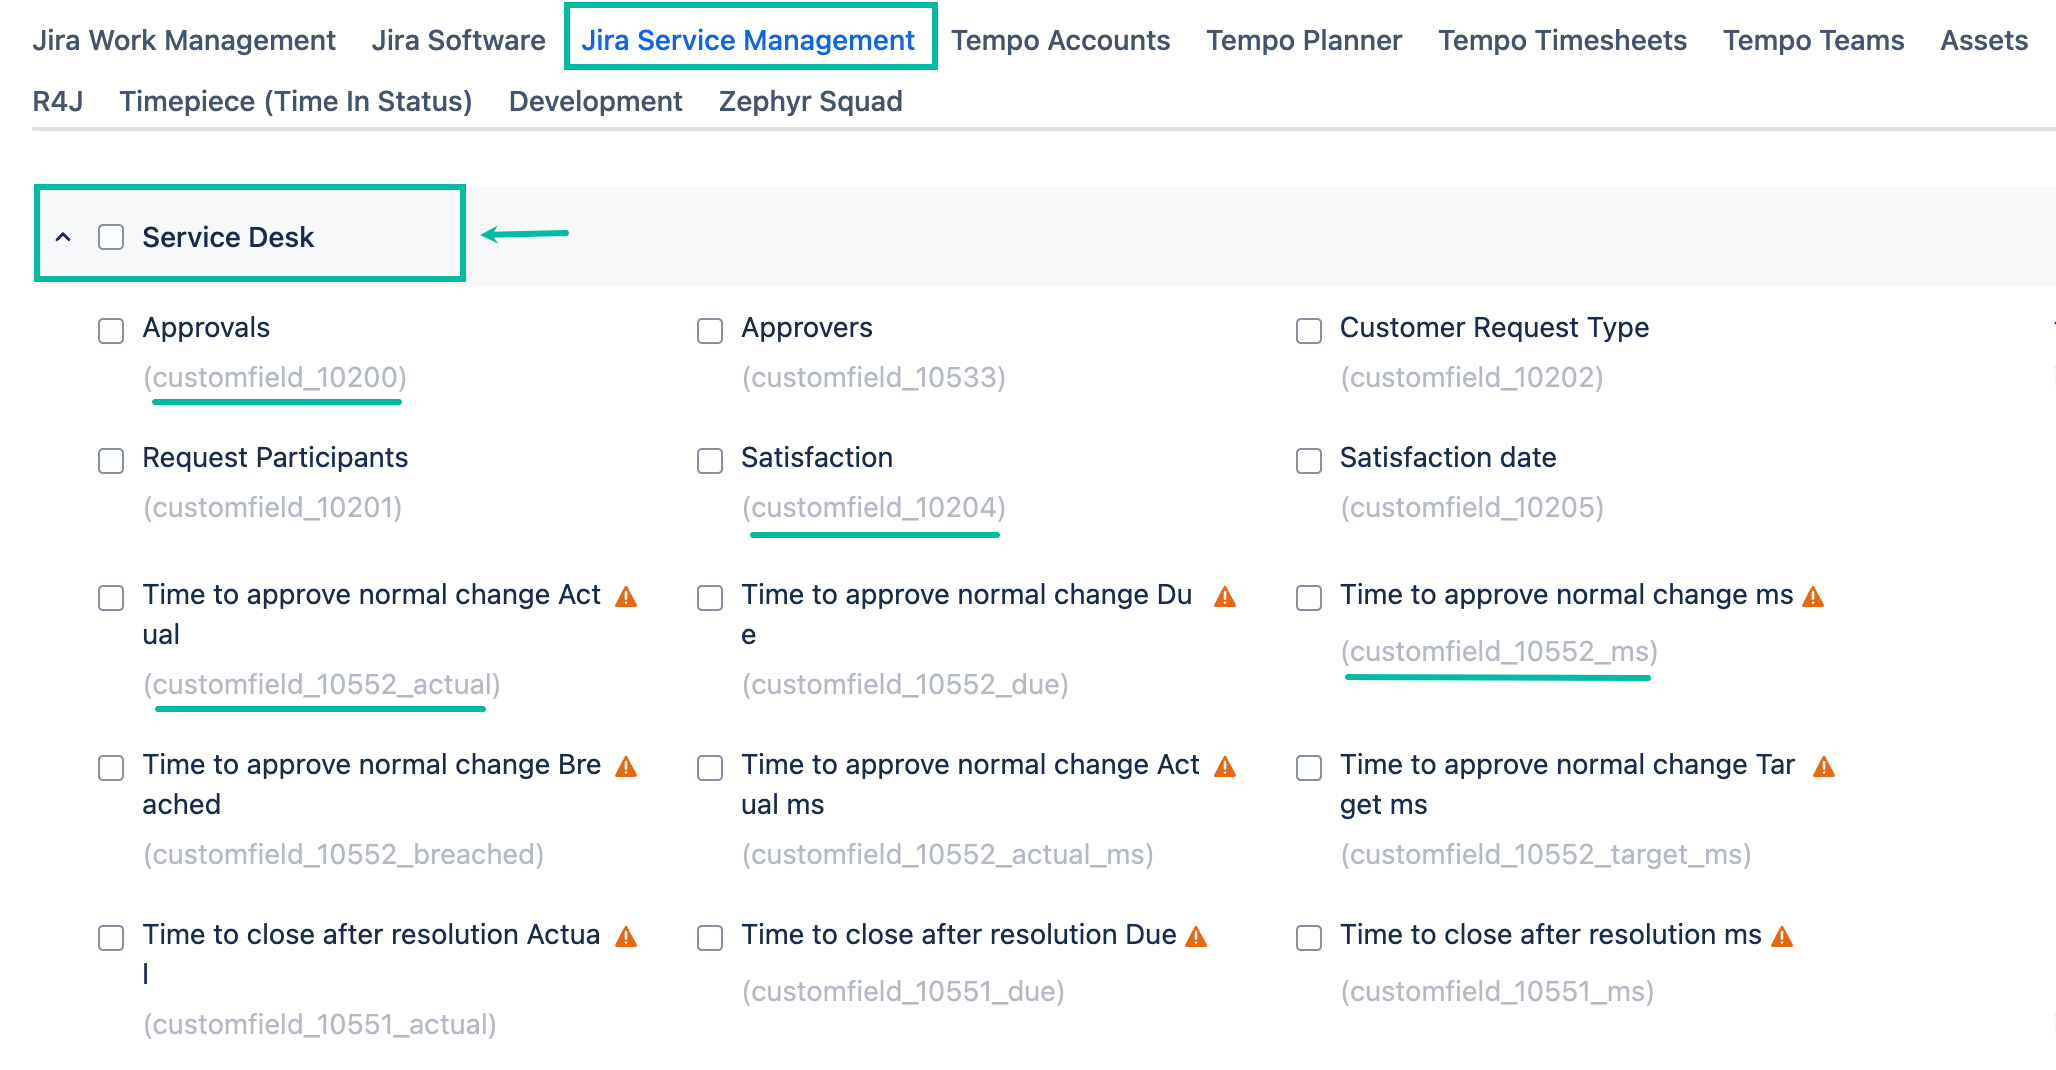Click the "(customfield_10552_due)" ID text
Screen dimensions: 2056x1070
click(905, 684)
